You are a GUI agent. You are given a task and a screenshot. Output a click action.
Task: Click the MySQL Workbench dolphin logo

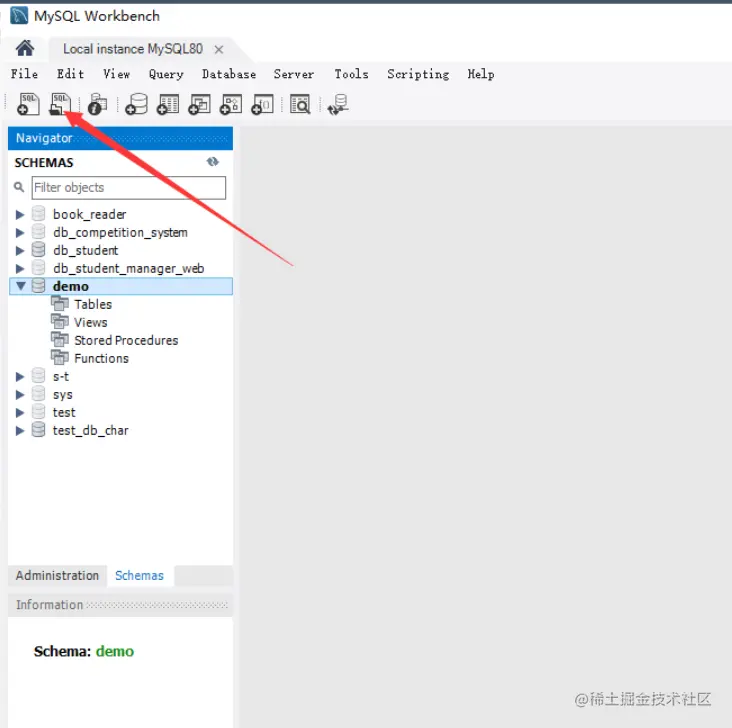[19, 15]
